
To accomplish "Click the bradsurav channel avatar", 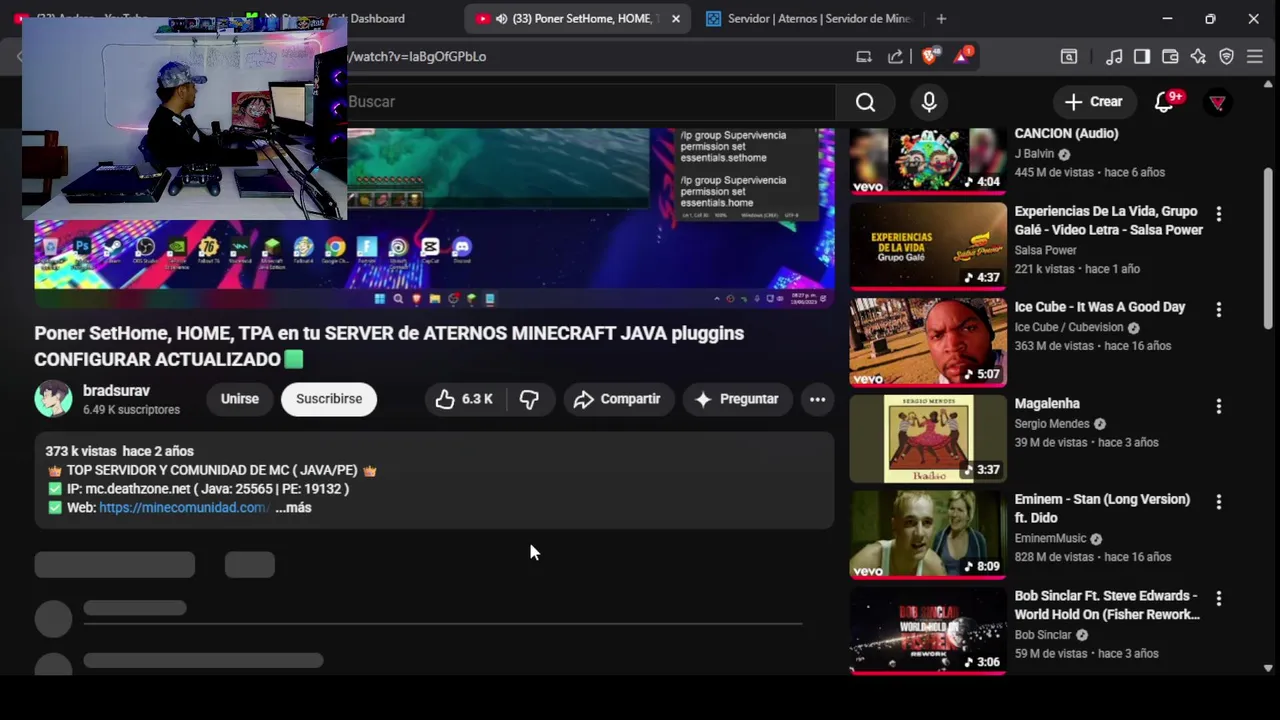I will (x=53, y=399).
